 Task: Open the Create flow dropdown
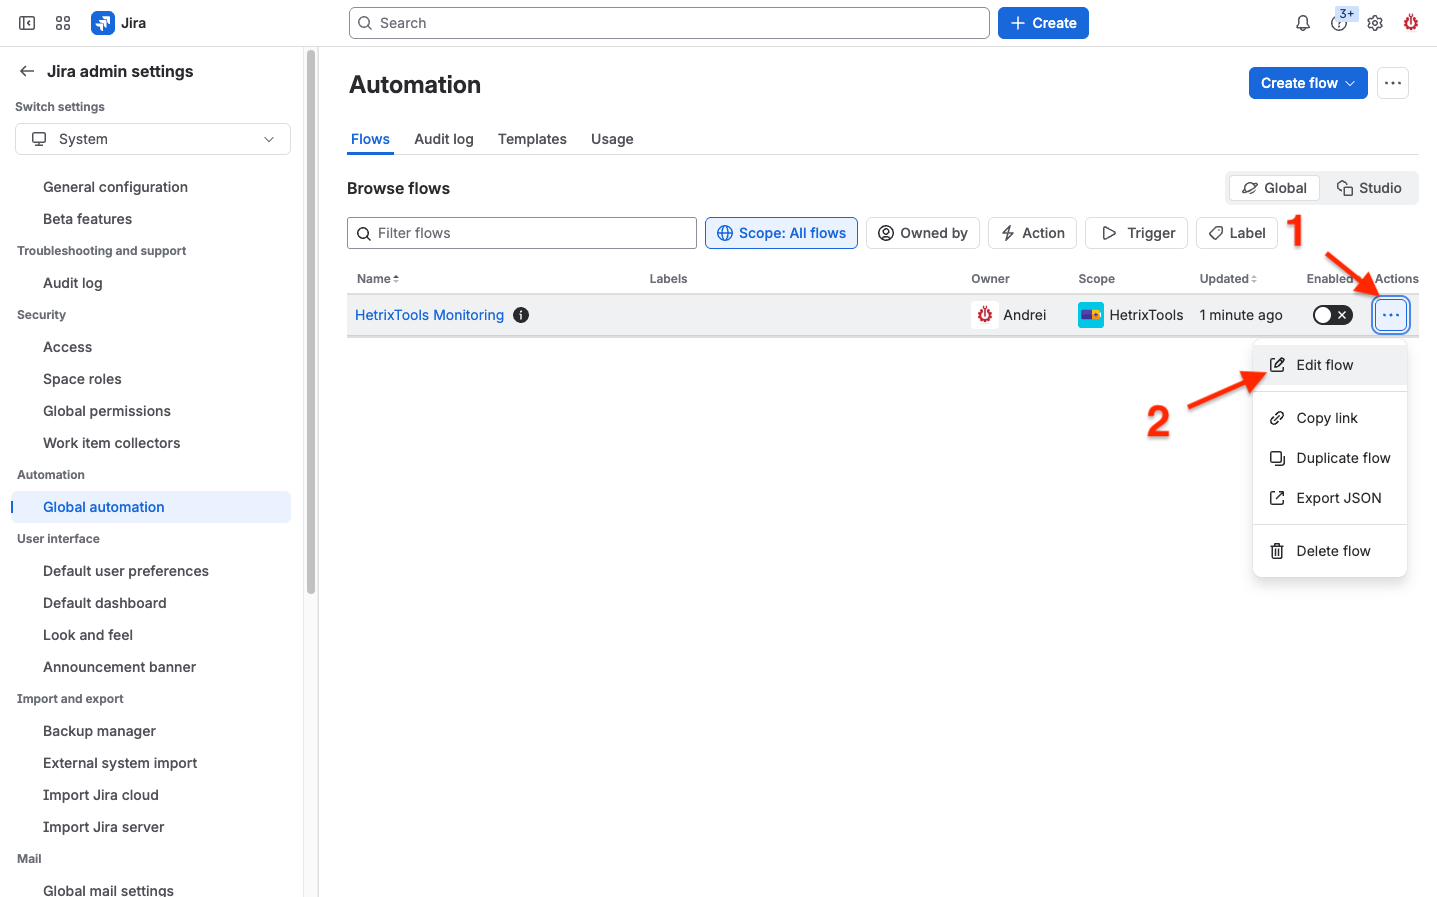(1308, 83)
